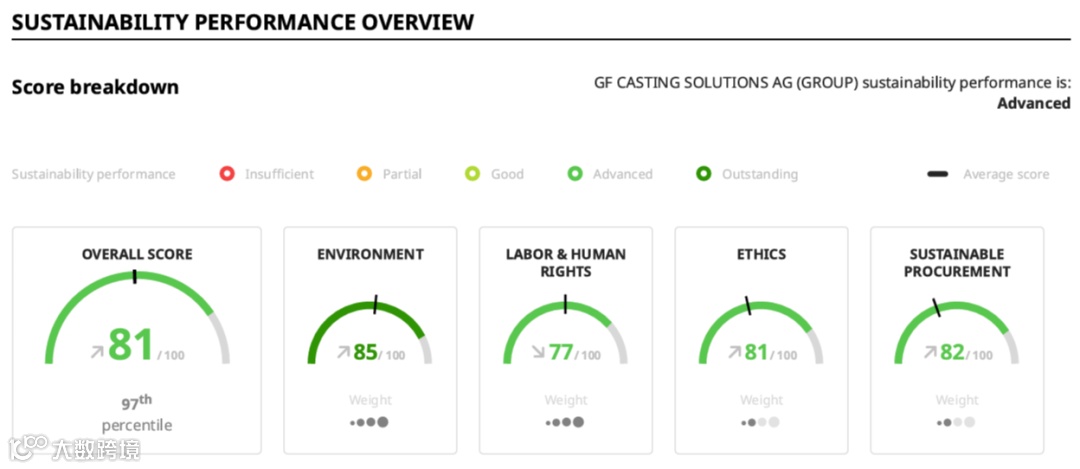This screenshot has height=469, width=1080.
Task: Select the OVERALL SCORE card title
Action: coord(137,255)
